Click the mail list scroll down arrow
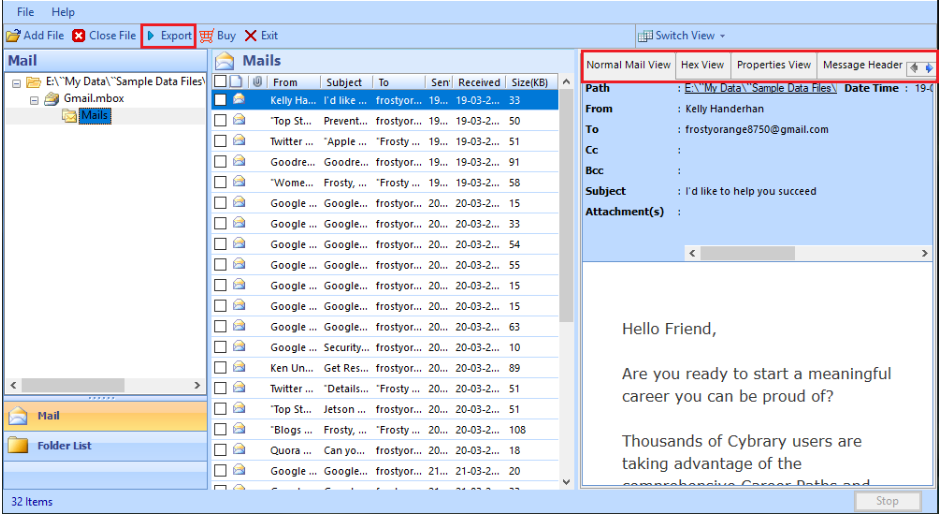 point(566,482)
